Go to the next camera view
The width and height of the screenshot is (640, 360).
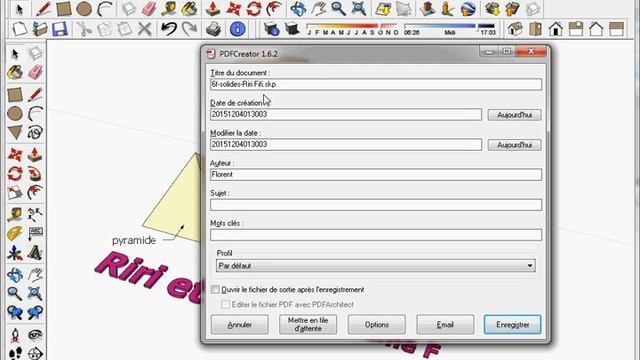pos(35,313)
